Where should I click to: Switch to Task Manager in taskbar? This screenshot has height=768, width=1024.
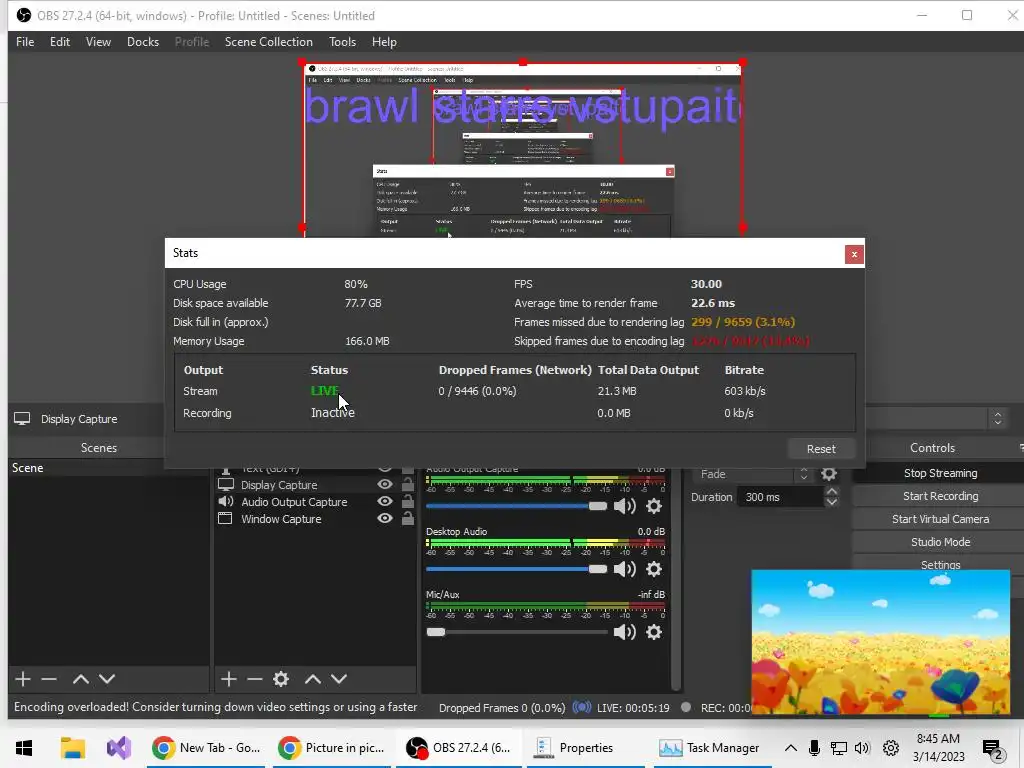710,748
